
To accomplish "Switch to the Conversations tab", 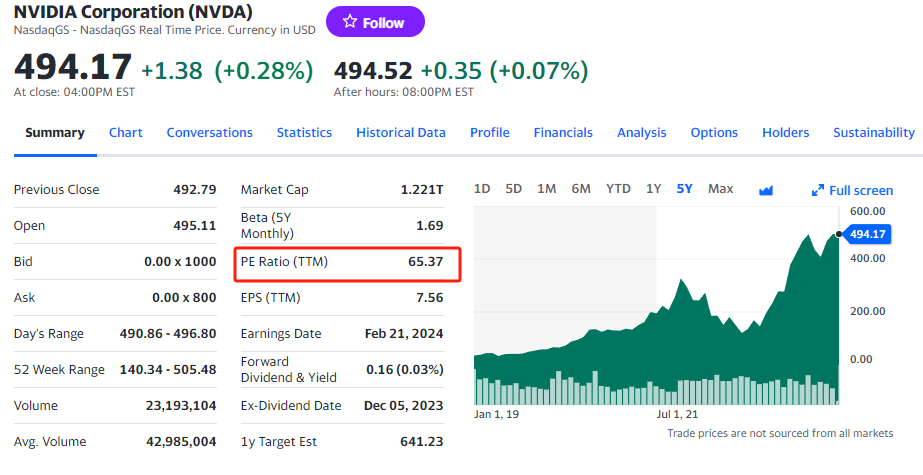I will (210, 132).
